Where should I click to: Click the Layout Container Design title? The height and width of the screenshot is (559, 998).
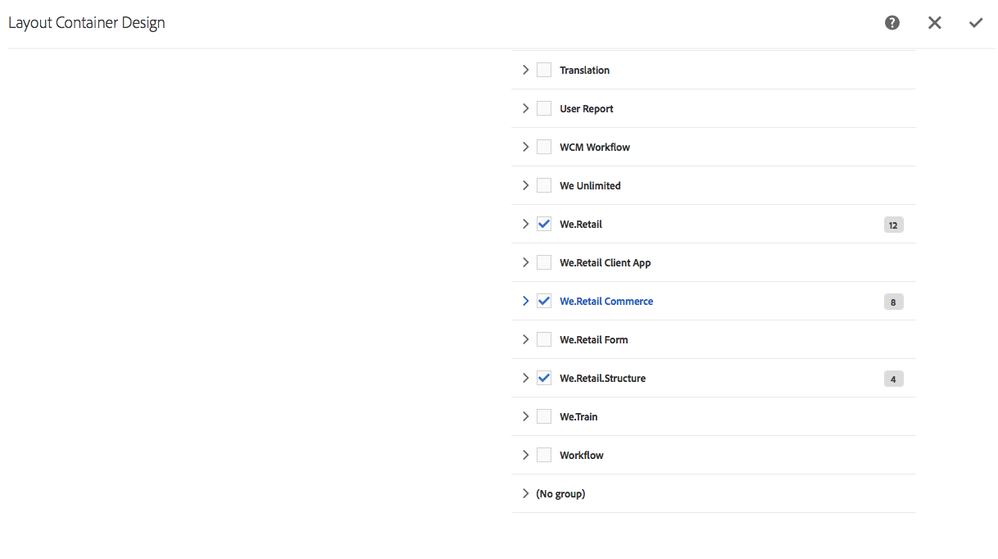(x=87, y=23)
